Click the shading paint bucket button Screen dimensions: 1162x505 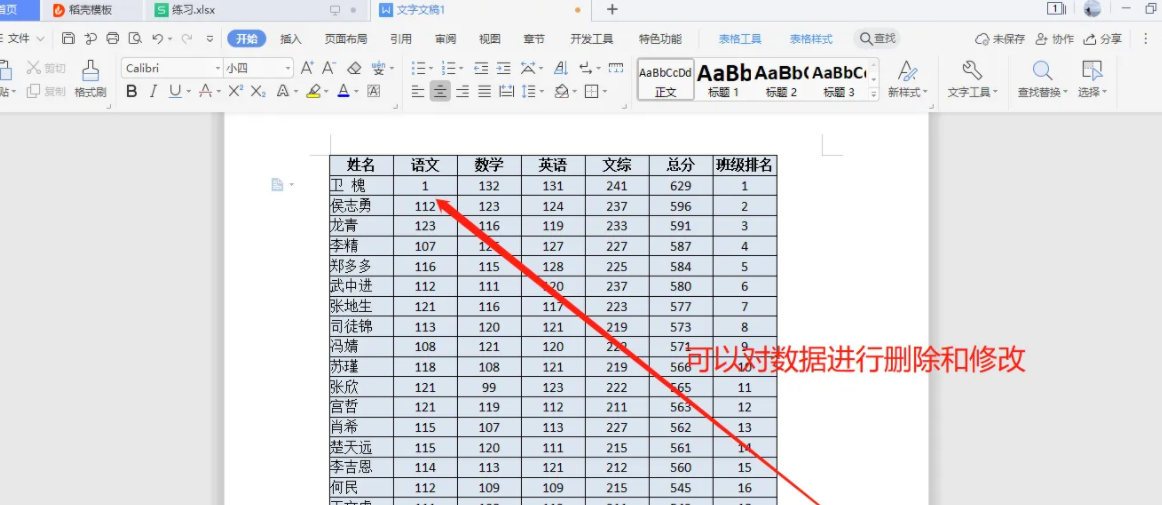[x=562, y=91]
